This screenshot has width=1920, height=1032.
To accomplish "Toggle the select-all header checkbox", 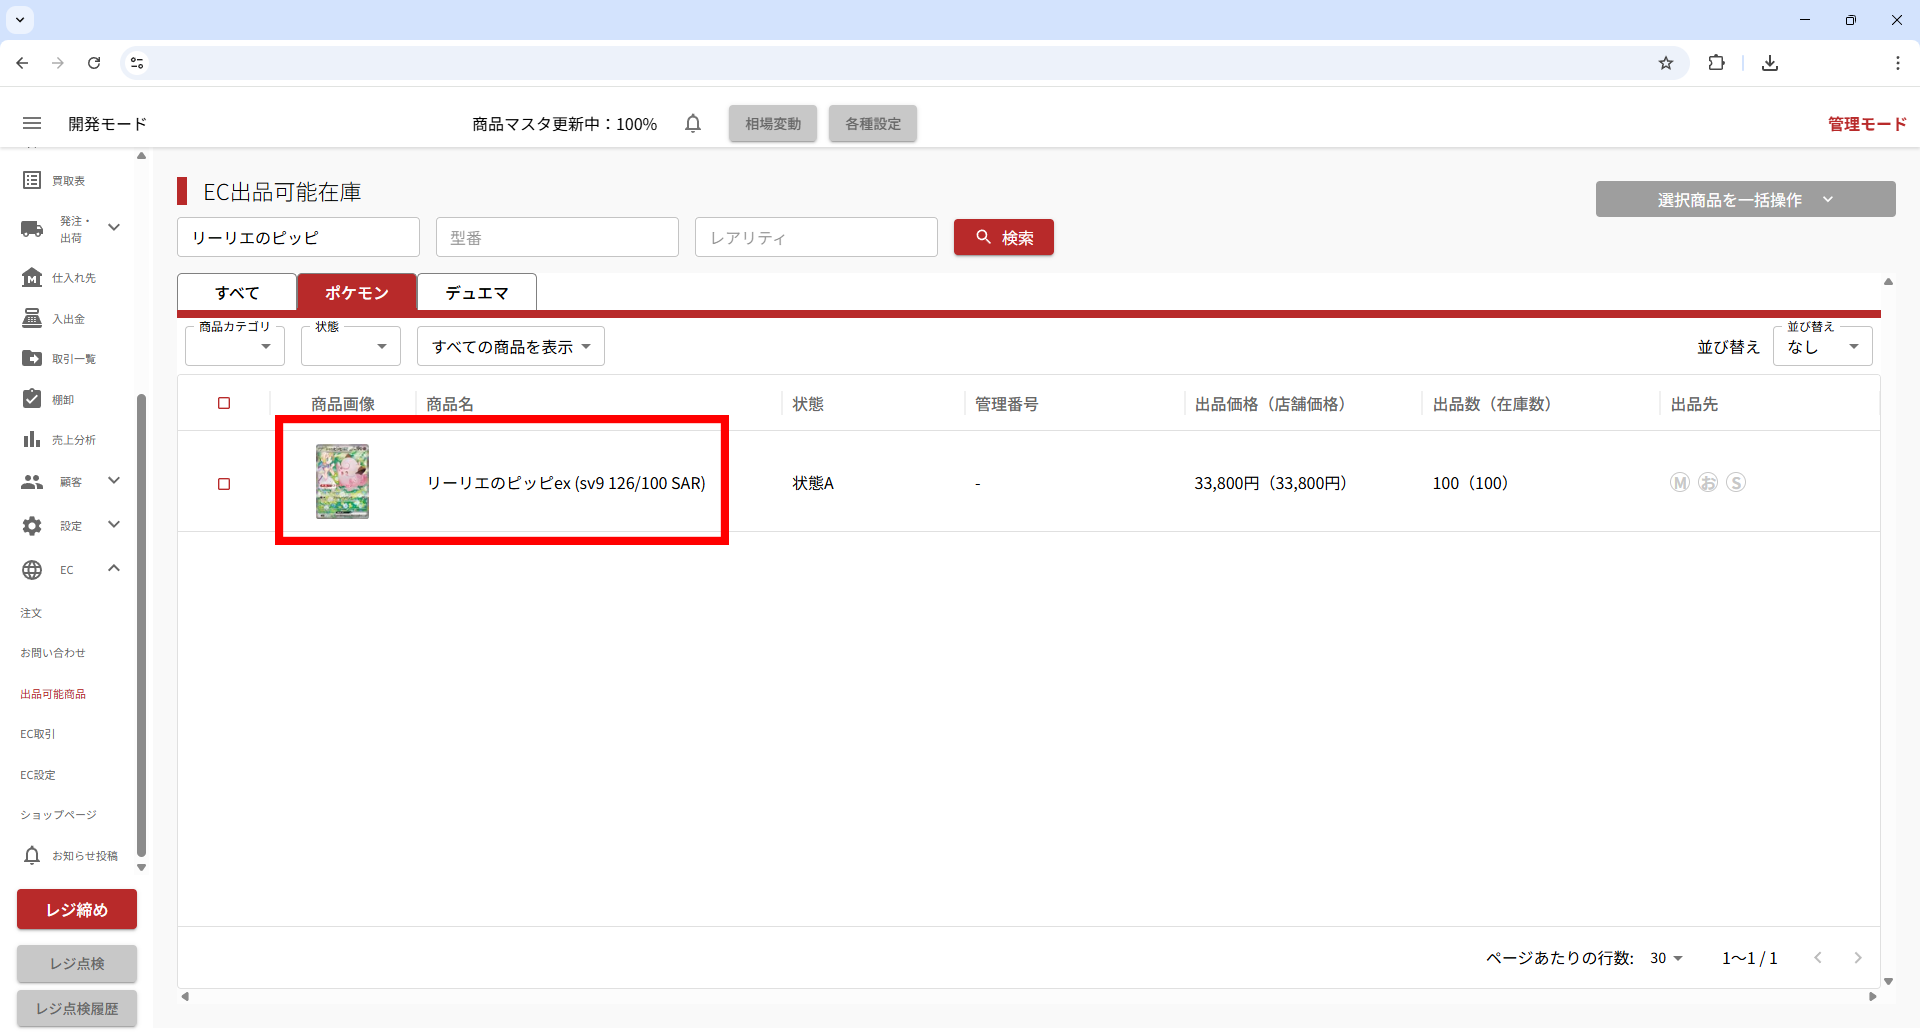I will click(x=224, y=403).
